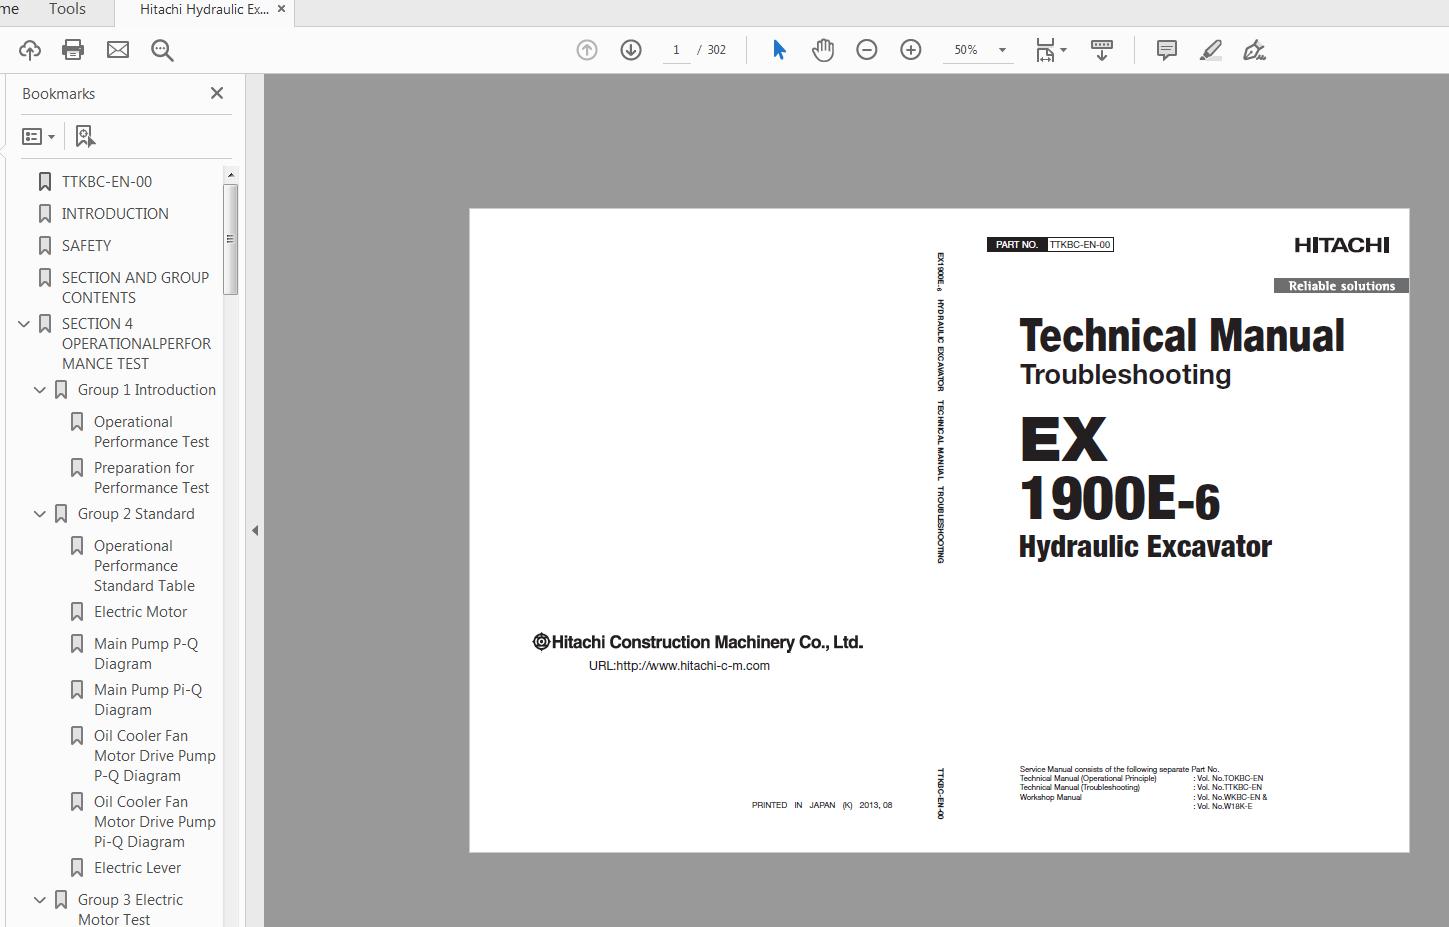Open SECTION 4 OPERATIONALPERFORMANCE TEST bookmark
Screen dimensions: 1449x927
pyautogui.click(x=136, y=344)
